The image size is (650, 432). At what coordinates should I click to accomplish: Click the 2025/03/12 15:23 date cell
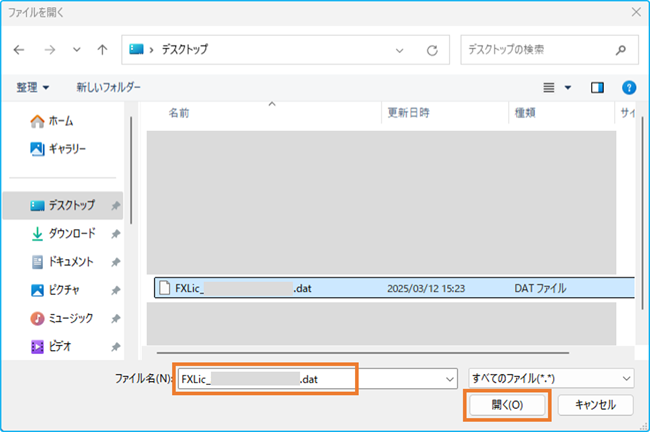point(426,289)
